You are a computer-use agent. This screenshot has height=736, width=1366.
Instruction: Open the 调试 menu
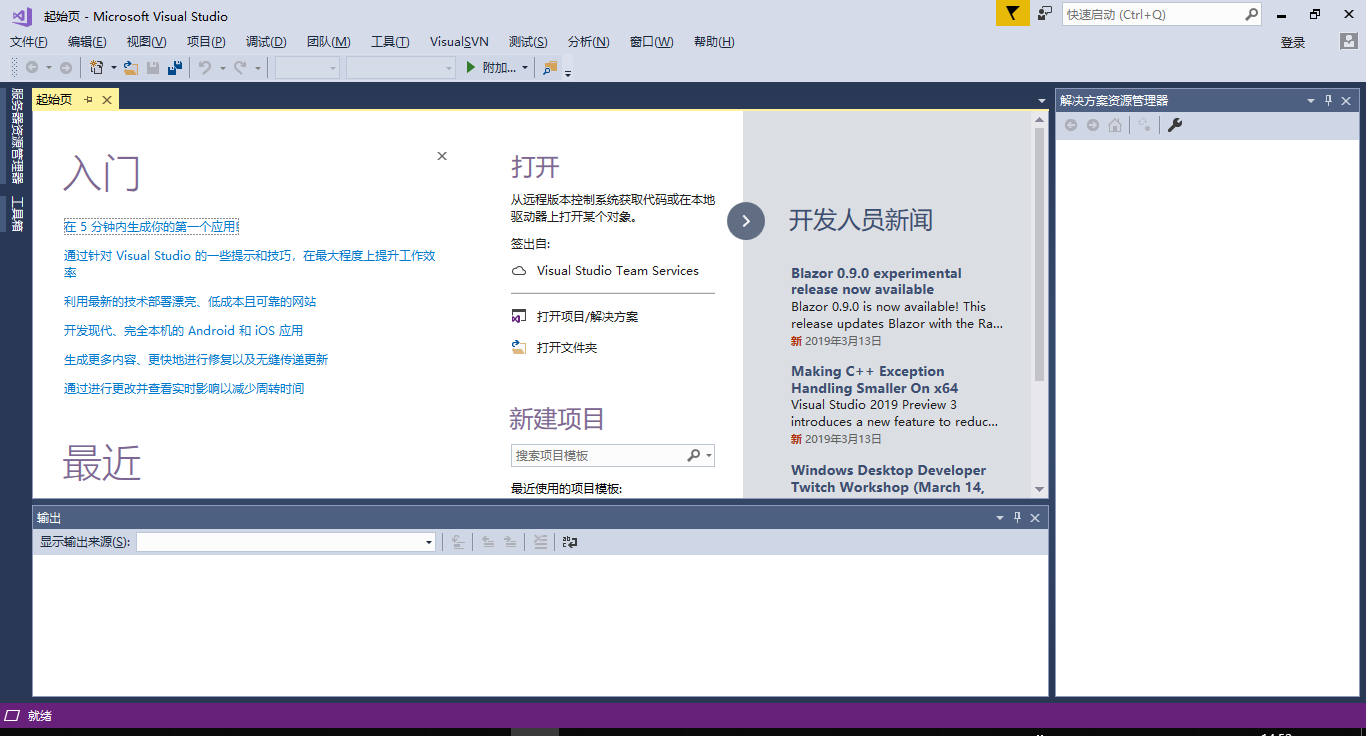[x=265, y=42]
